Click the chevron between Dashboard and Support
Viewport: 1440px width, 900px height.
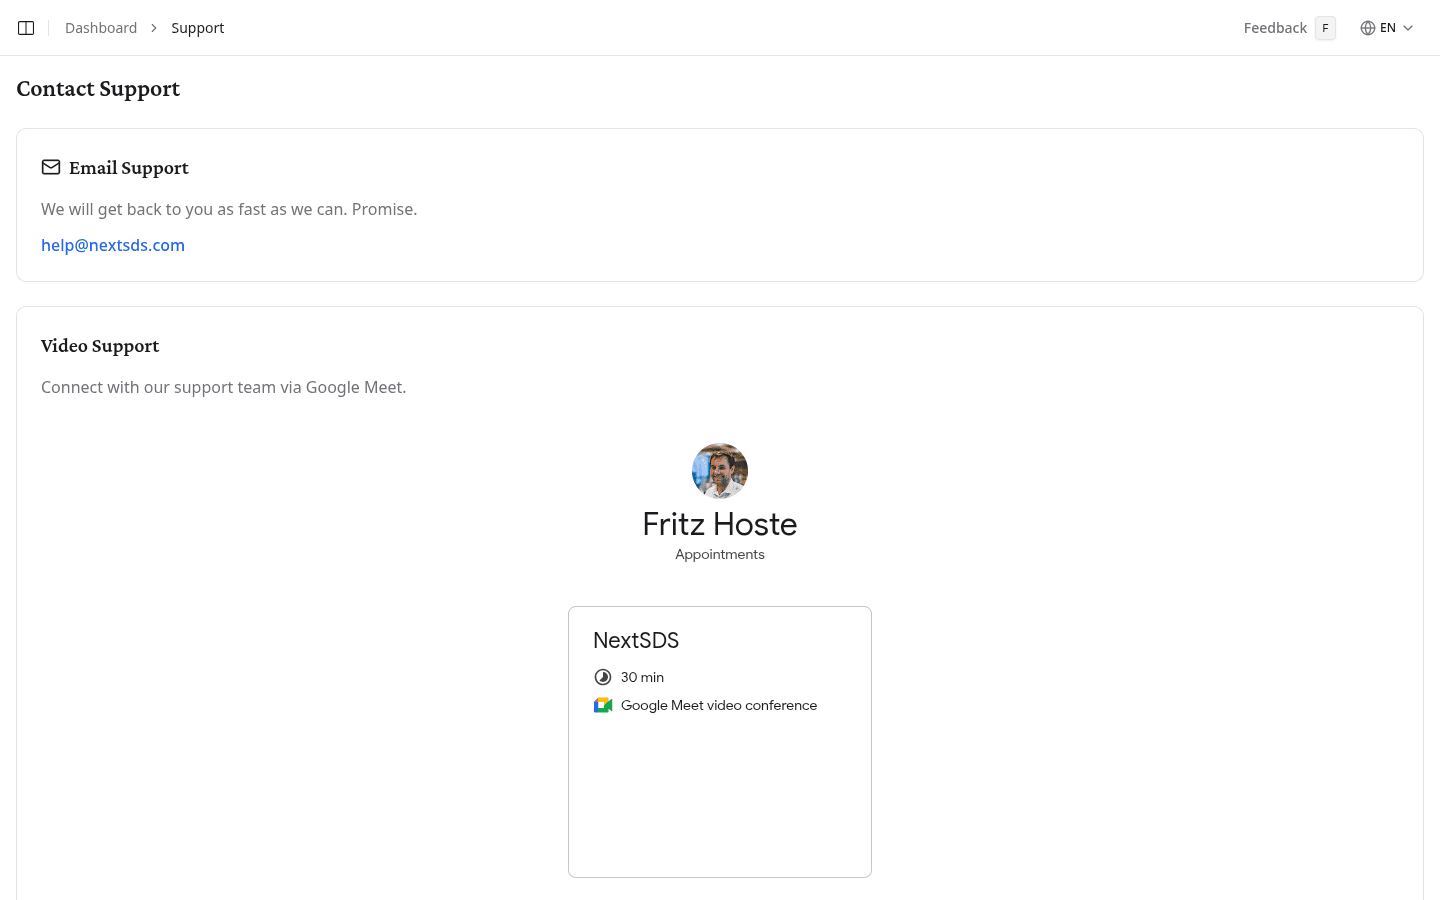[152, 28]
